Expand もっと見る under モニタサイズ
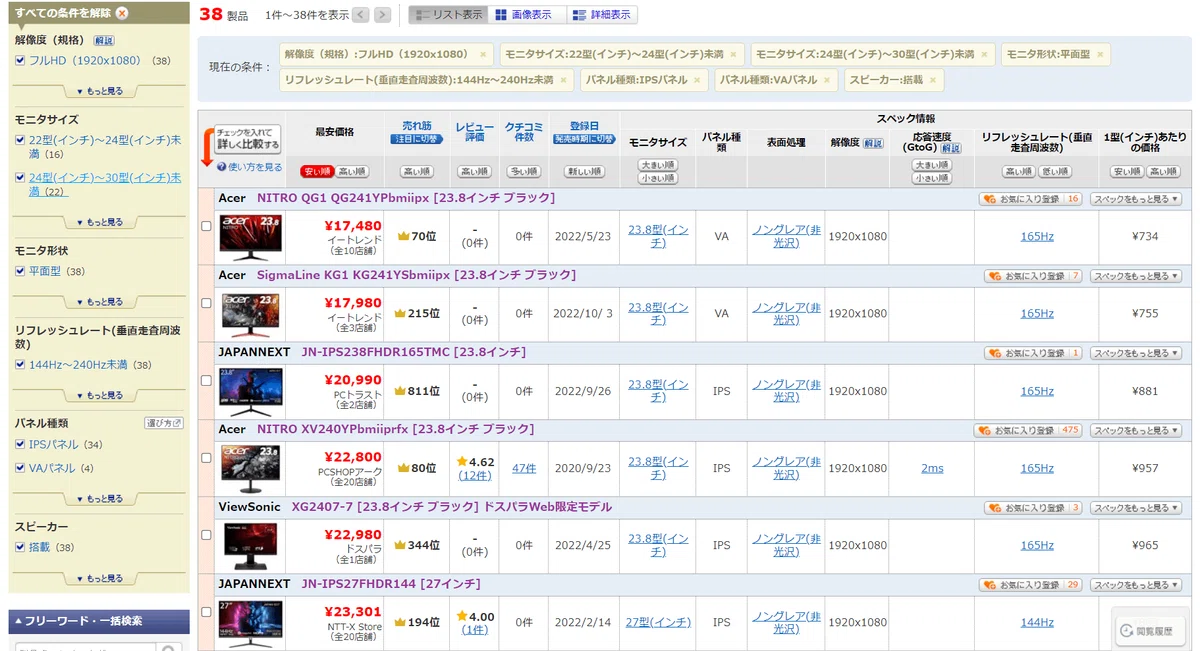This screenshot has width=1200, height=651. pyautogui.click(x=98, y=222)
